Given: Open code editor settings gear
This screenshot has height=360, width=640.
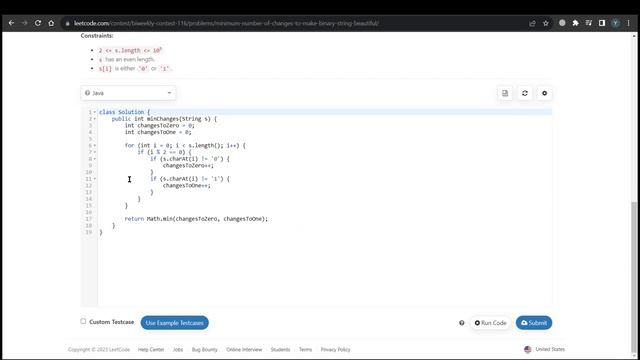Looking at the screenshot, I should click(x=544, y=93).
